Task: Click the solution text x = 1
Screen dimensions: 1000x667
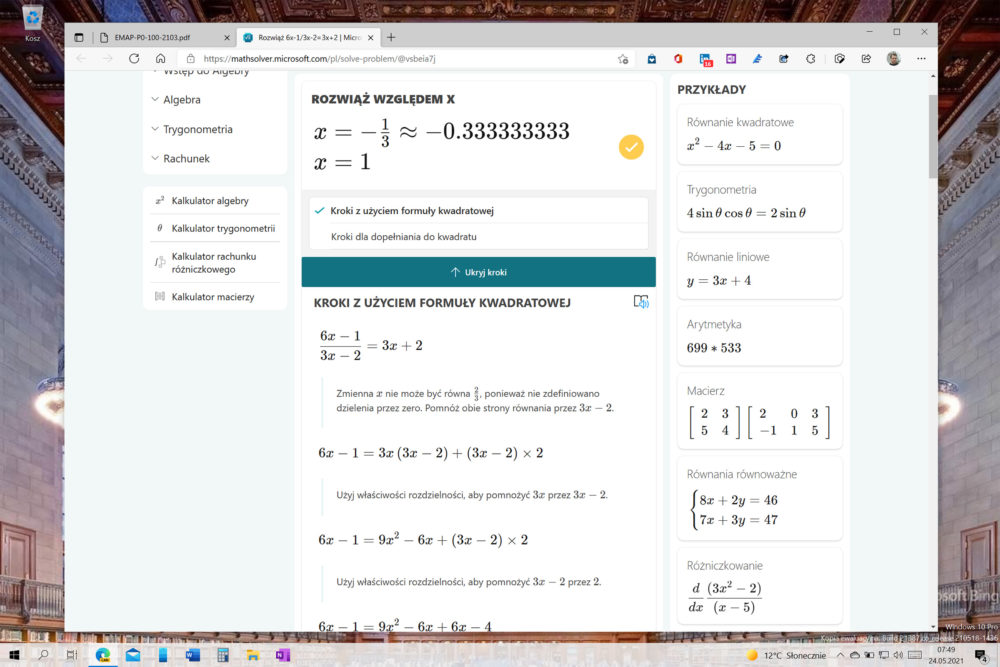Action: coord(342,163)
